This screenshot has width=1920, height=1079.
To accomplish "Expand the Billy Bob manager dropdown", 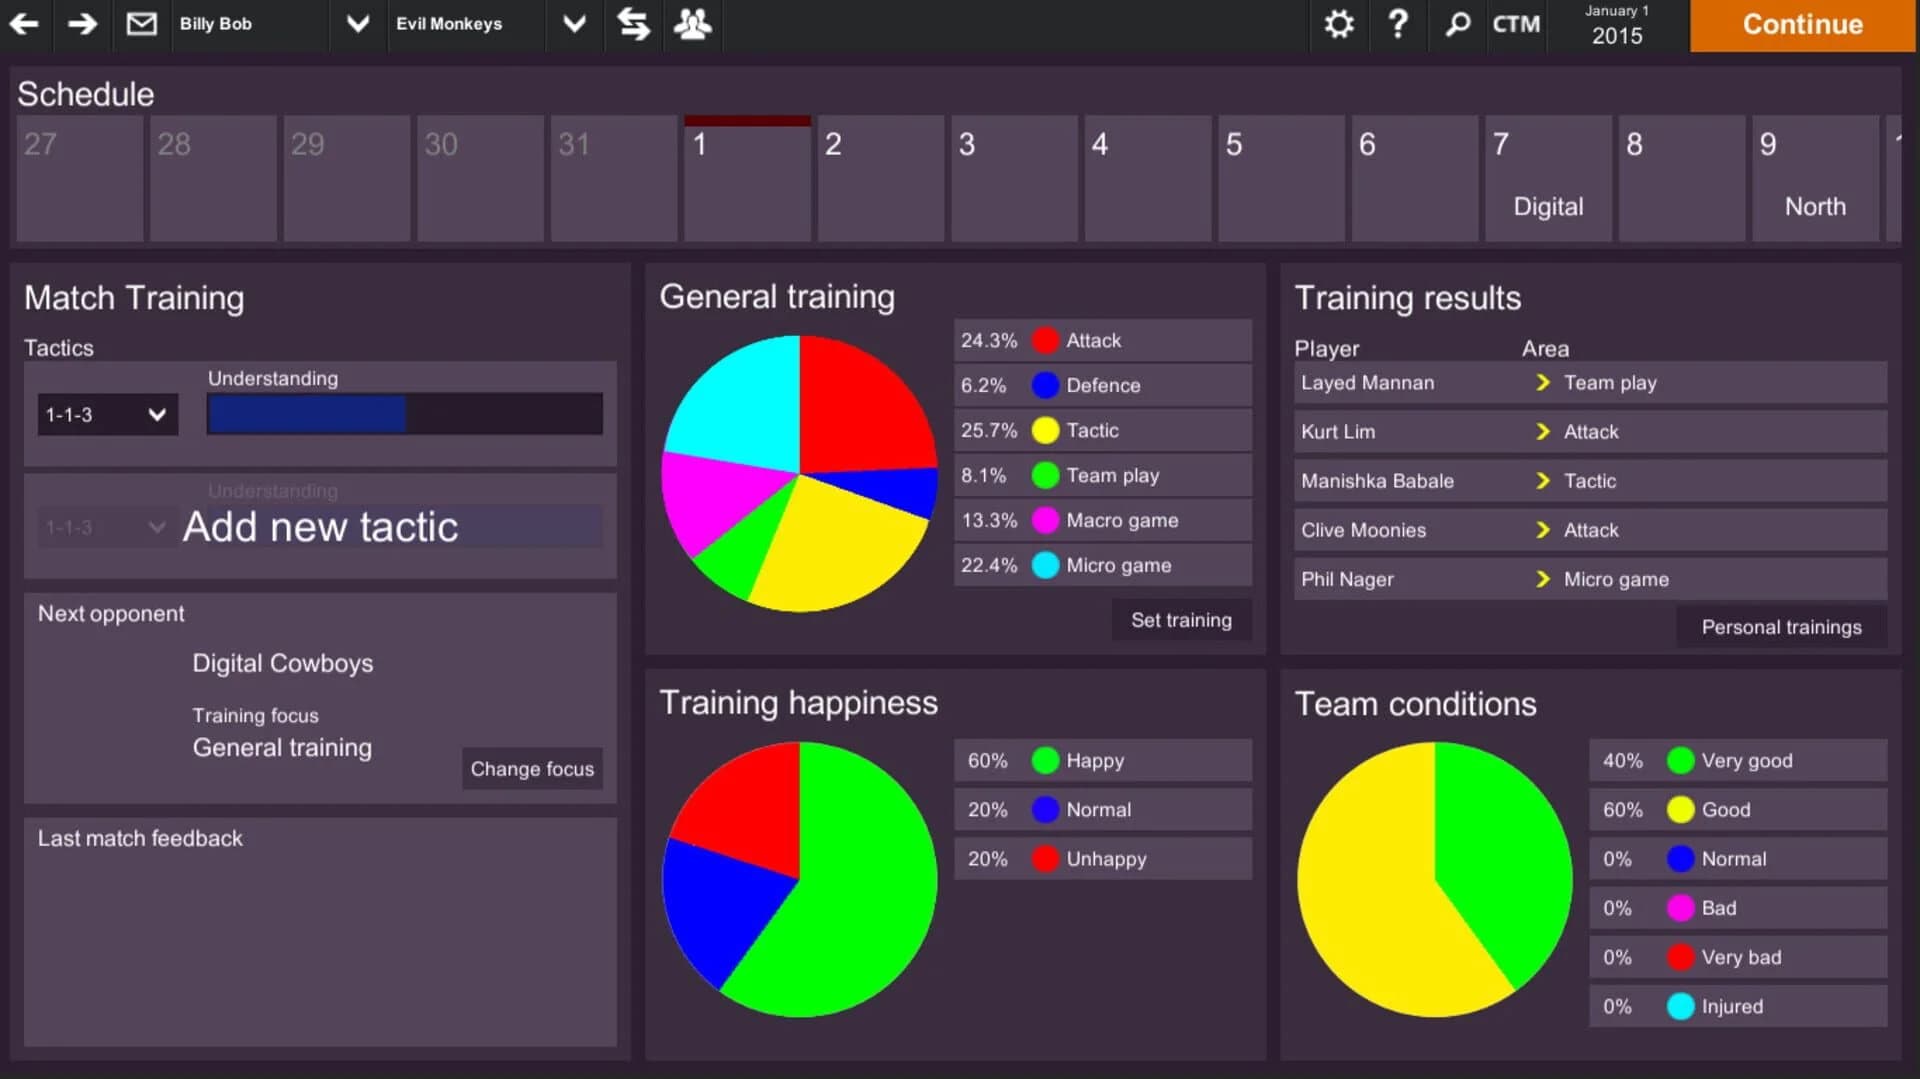I will point(357,24).
